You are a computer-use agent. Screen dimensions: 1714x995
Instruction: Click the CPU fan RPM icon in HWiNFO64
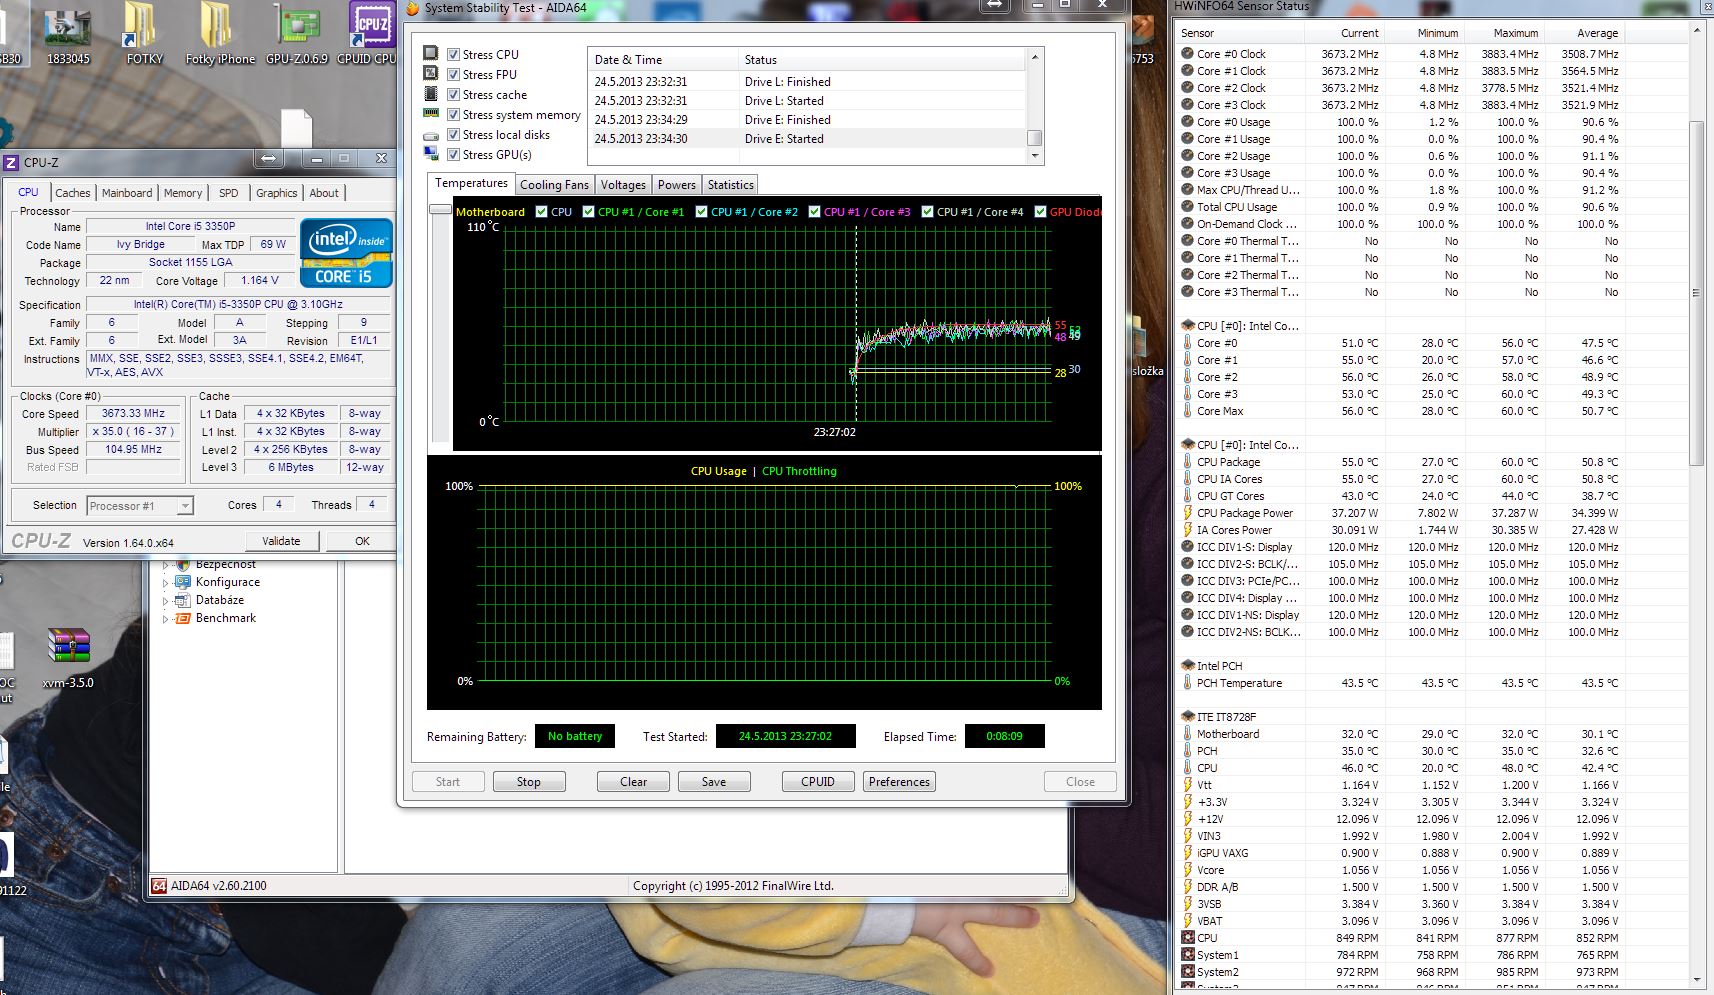tap(1188, 938)
